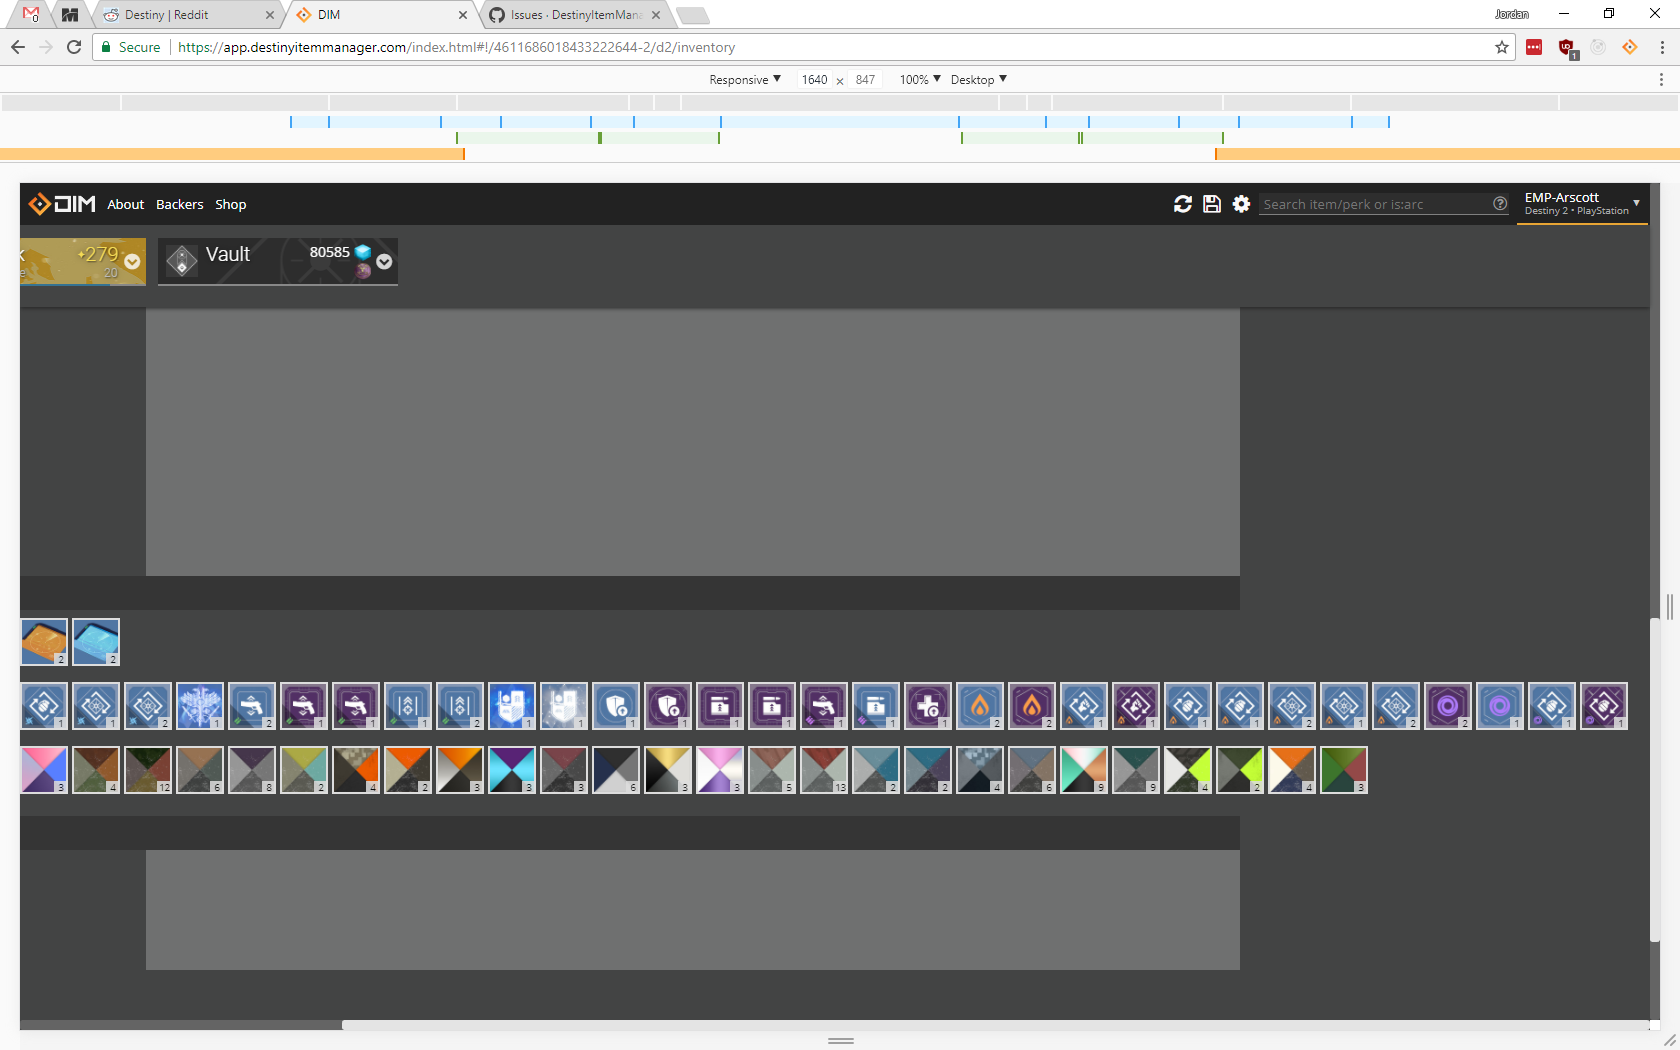Open the About menu item
Screen dimensions: 1680x1050
tap(126, 204)
